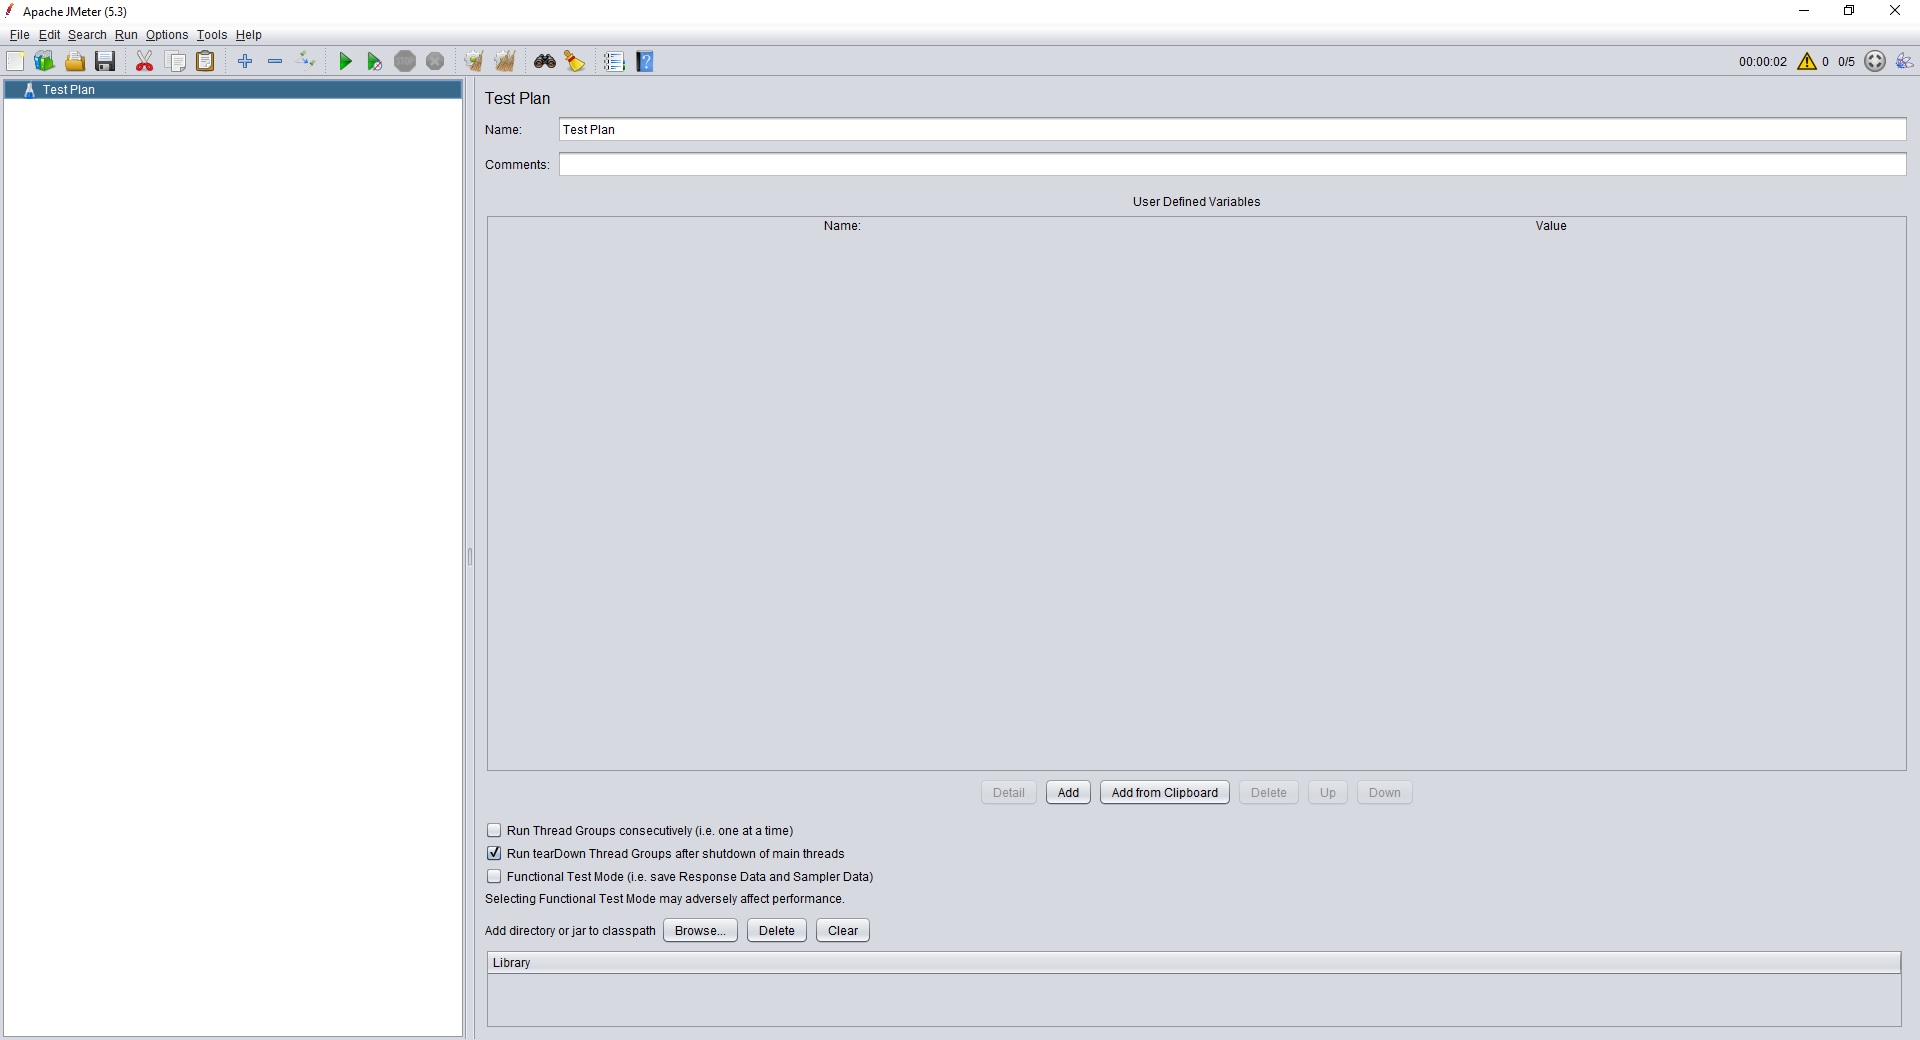
Task: Focus the Comments input field
Action: click(x=1232, y=164)
